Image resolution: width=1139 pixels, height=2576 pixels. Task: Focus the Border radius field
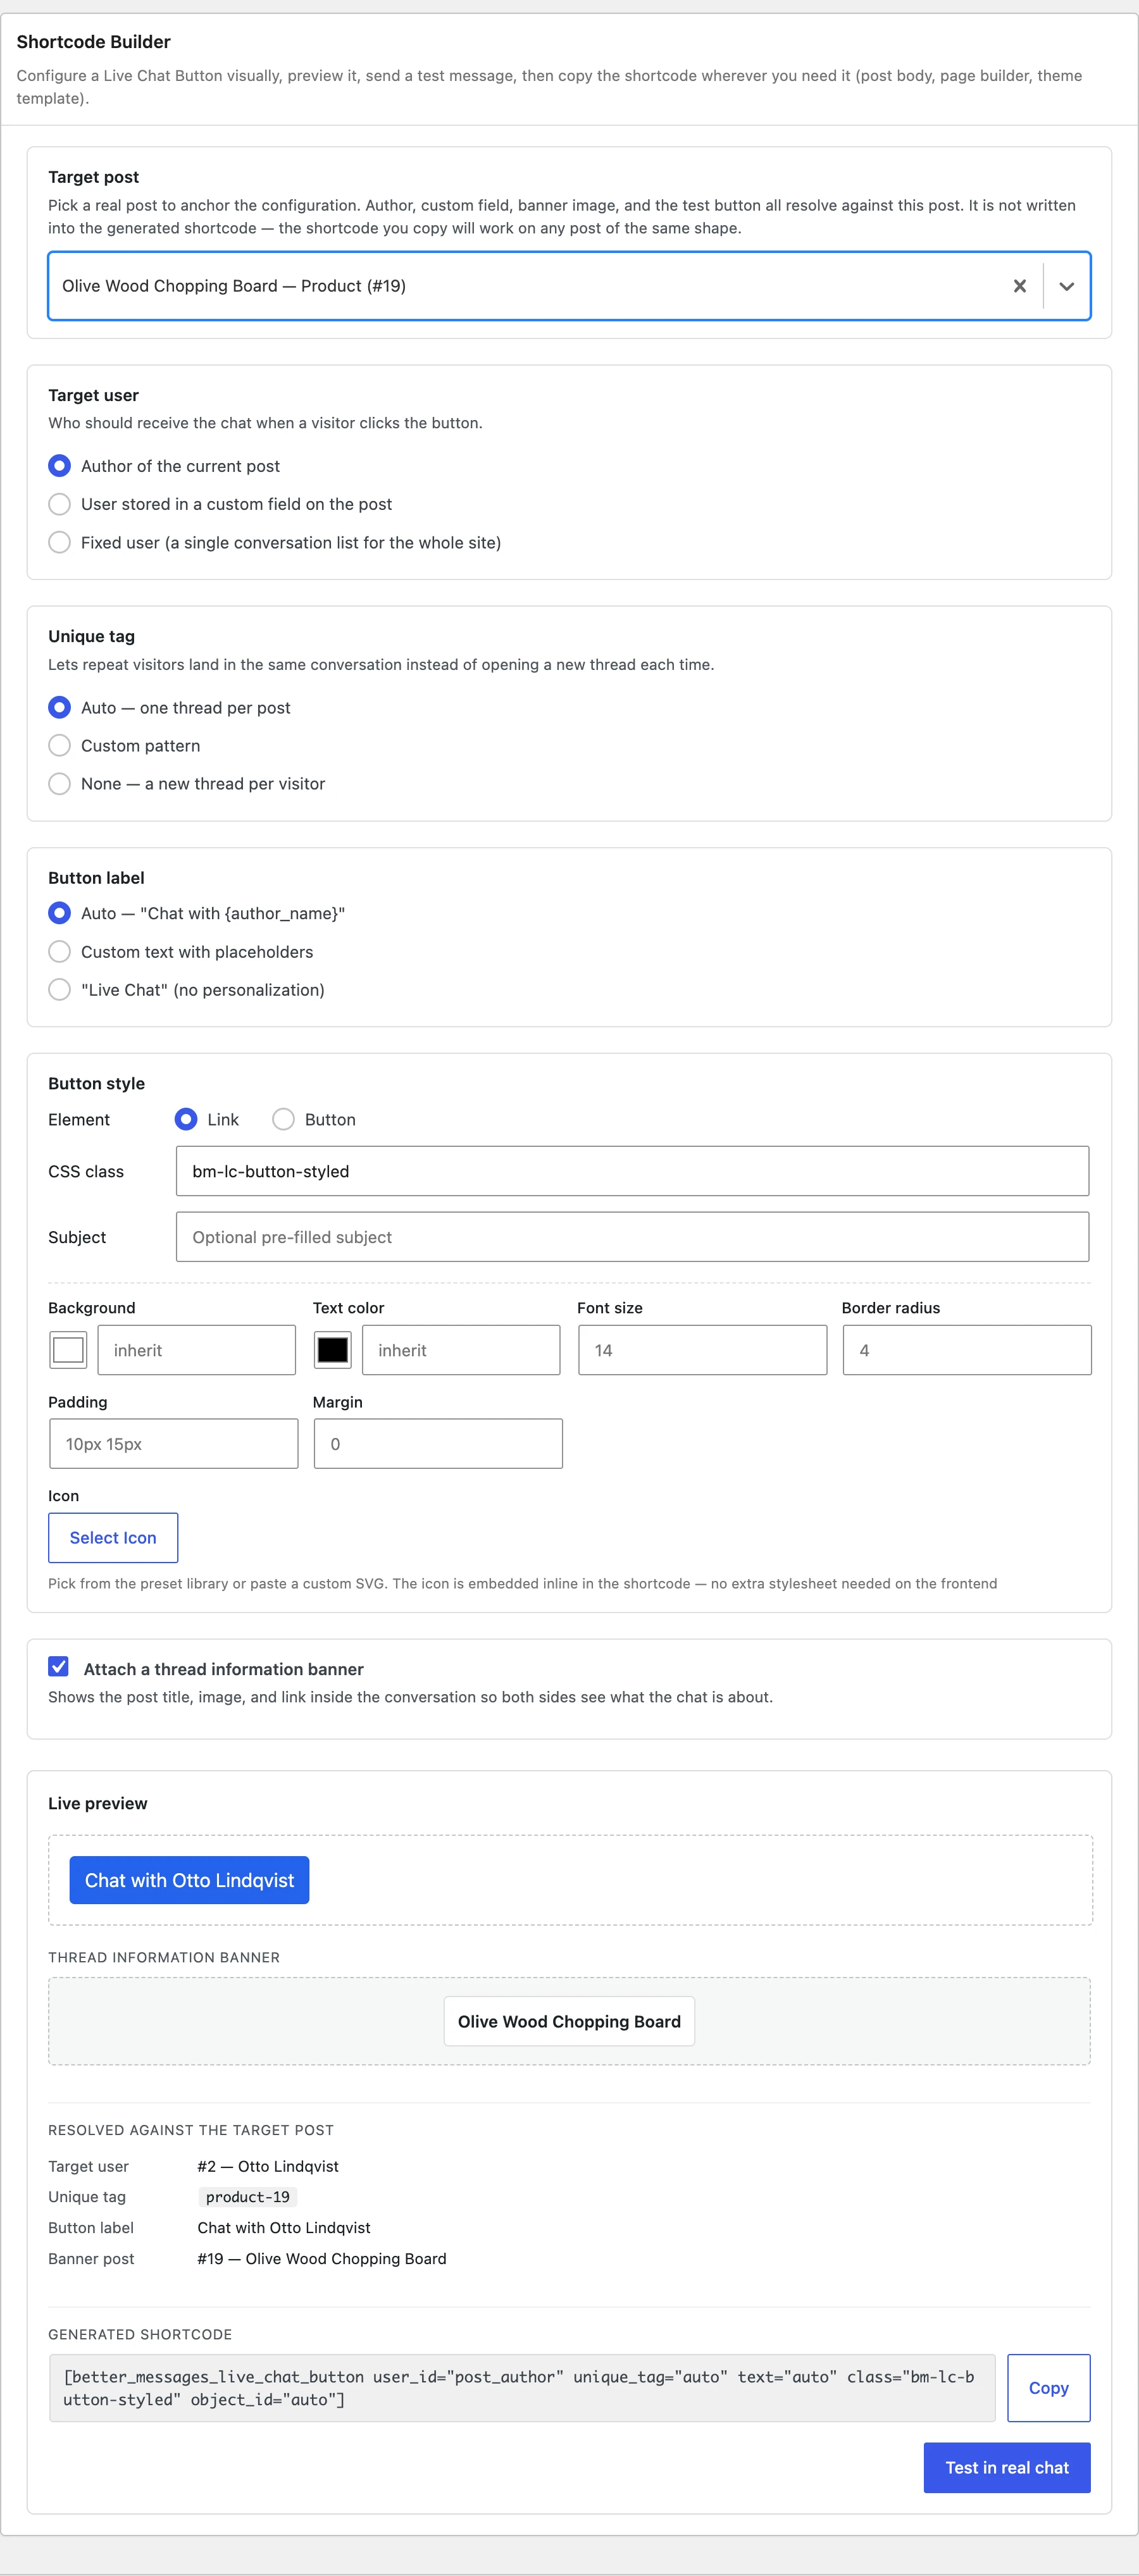(967, 1350)
